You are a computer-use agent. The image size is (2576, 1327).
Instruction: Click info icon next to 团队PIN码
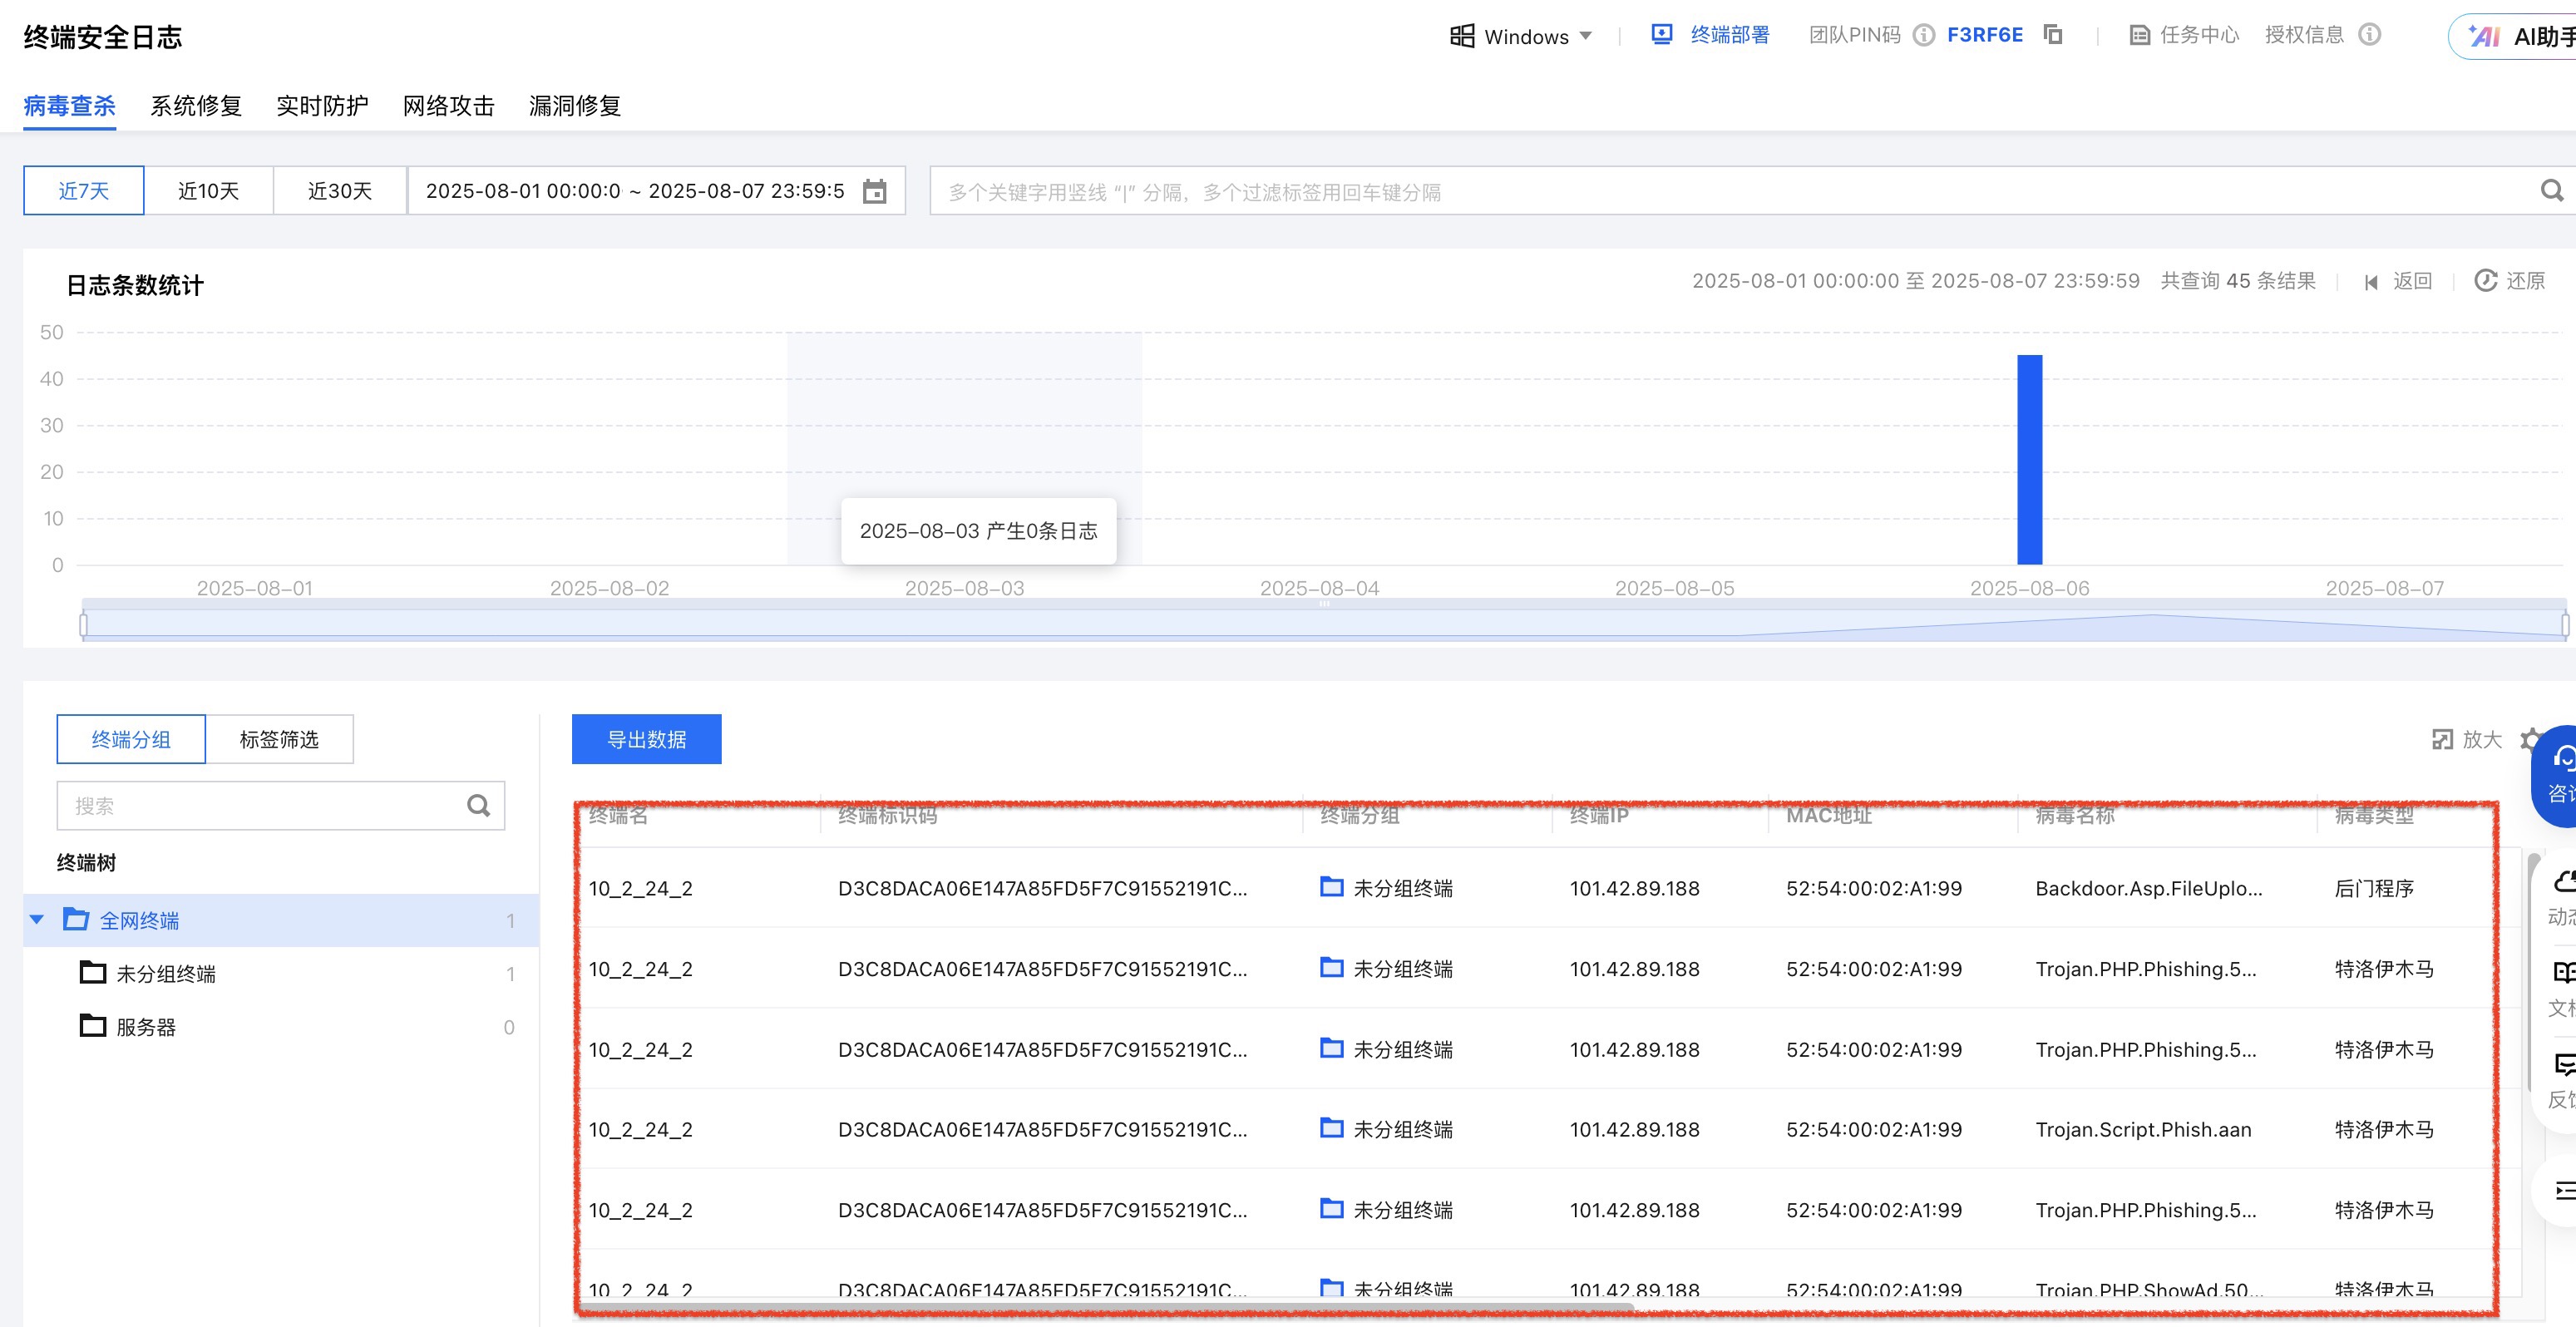point(1923,35)
